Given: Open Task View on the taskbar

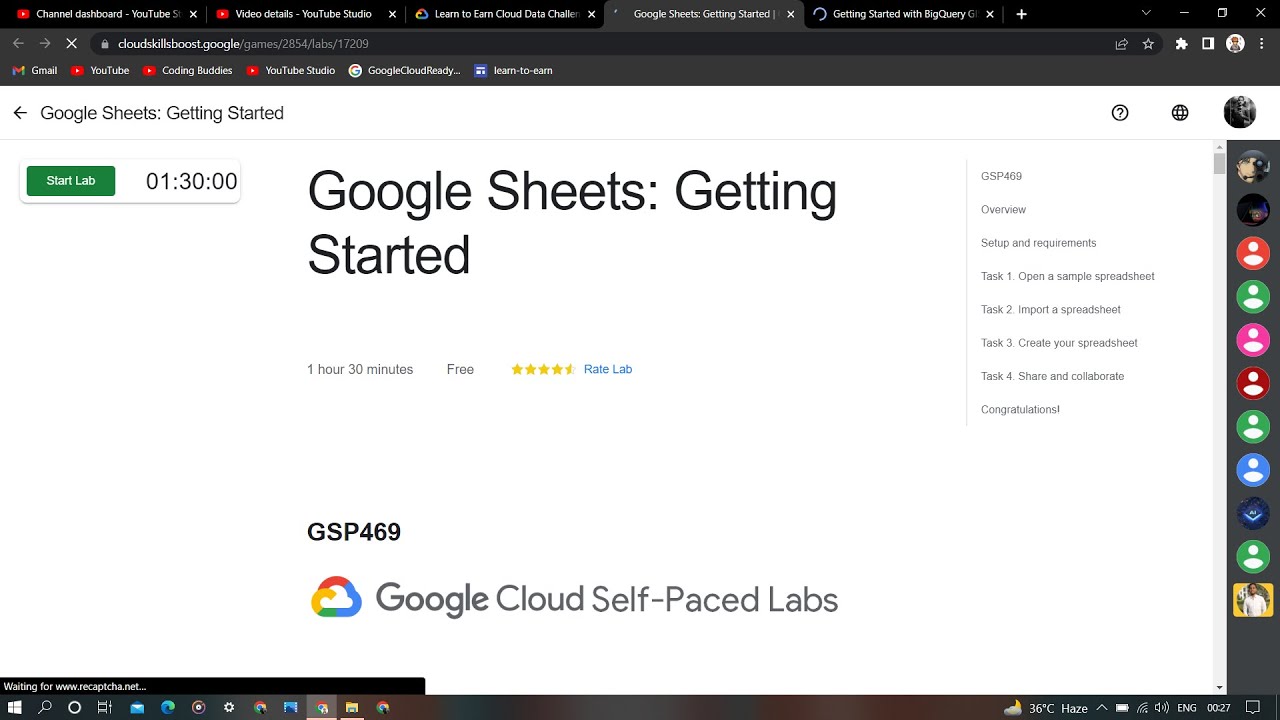Looking at the screenshot, I should point(104,707).
